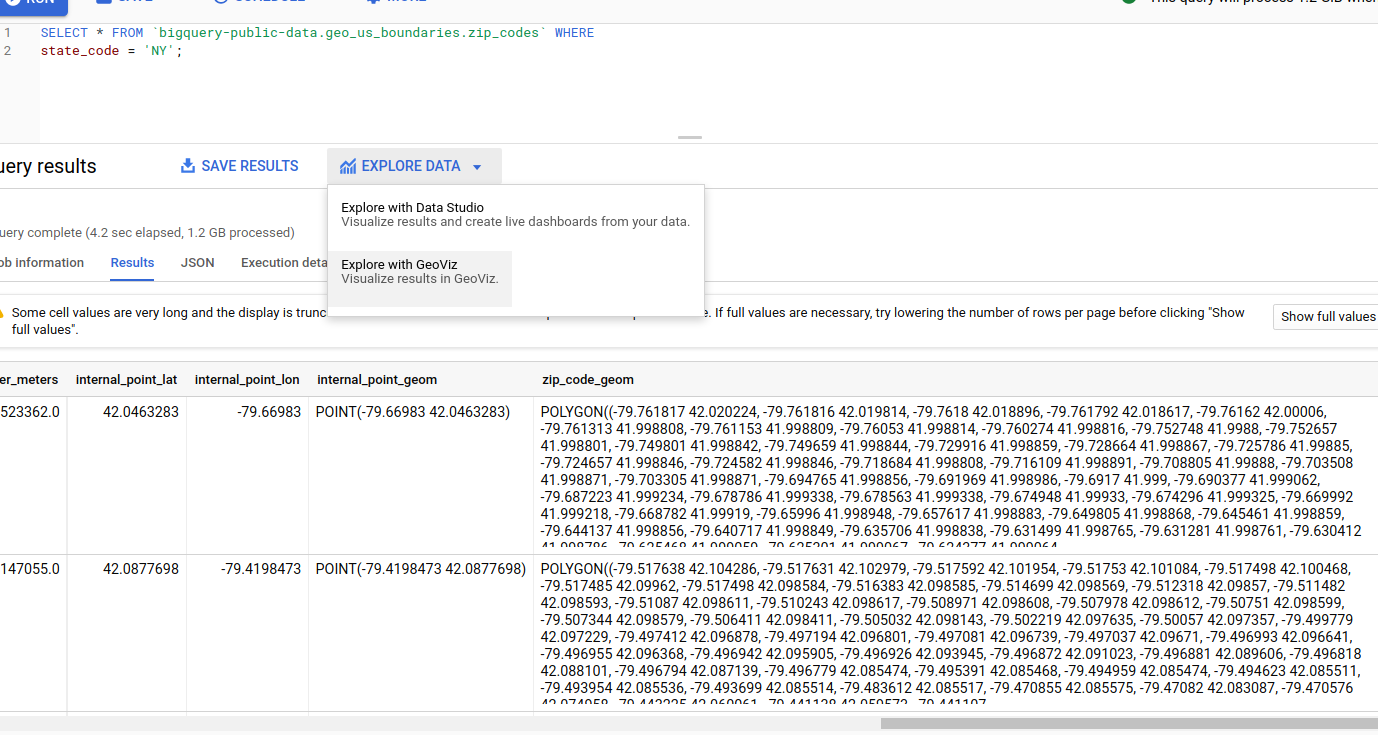1378x735 pixels.
Task: Click the internal_point_lon column header
Action: (x=247, y=379)
